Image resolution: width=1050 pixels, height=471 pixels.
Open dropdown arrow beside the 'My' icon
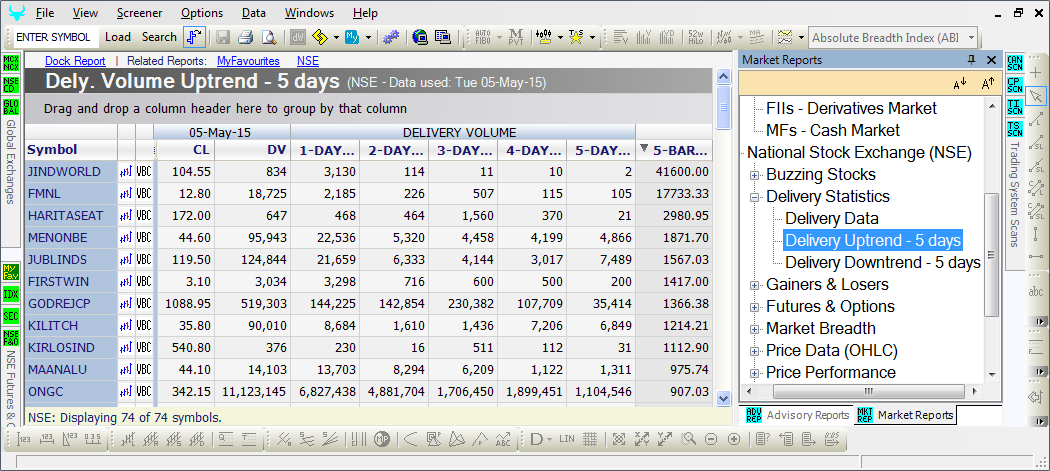pos(368,38)
